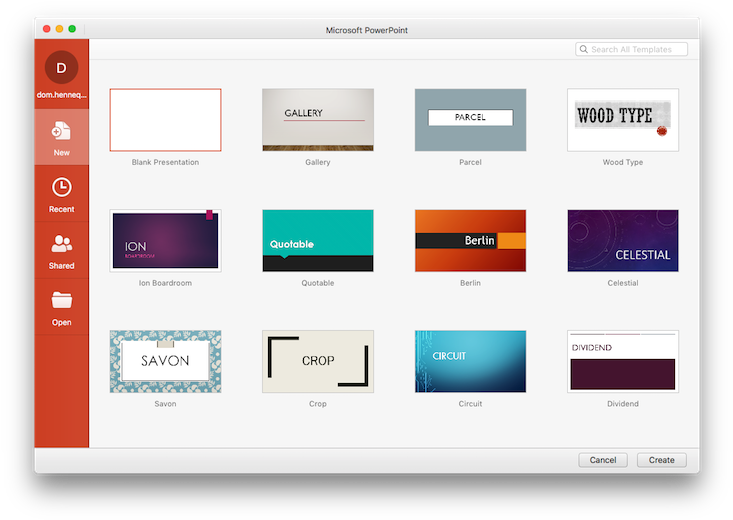Click the New presentation sidebar icon

(61, 131)
